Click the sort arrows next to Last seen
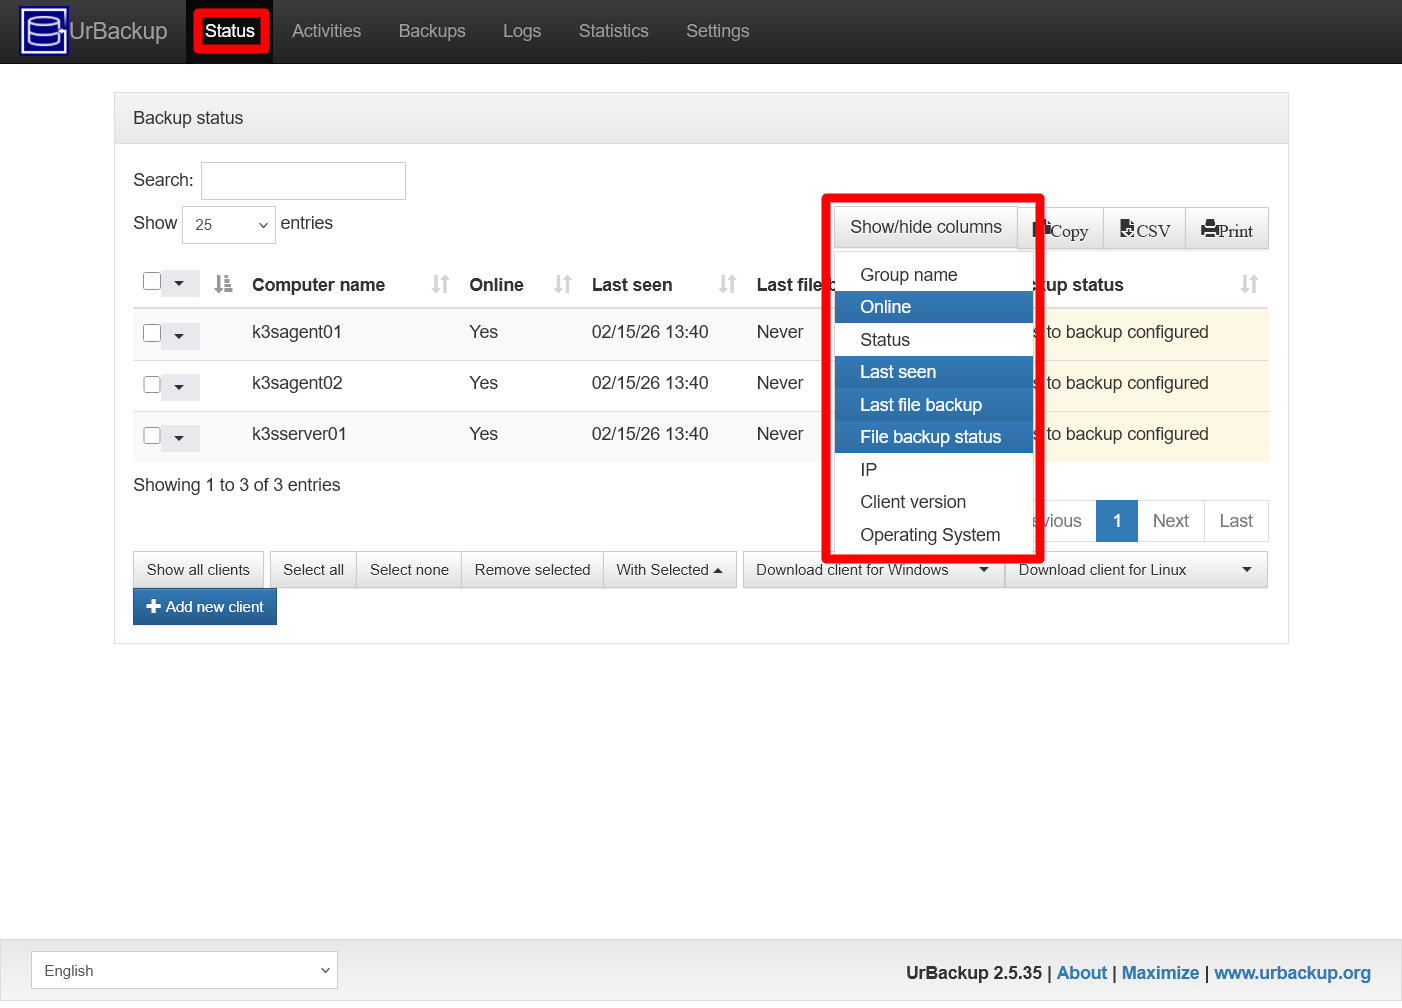Viewport: 1402px width, 1008px height. pyautogui.click(x=725, y=284)
